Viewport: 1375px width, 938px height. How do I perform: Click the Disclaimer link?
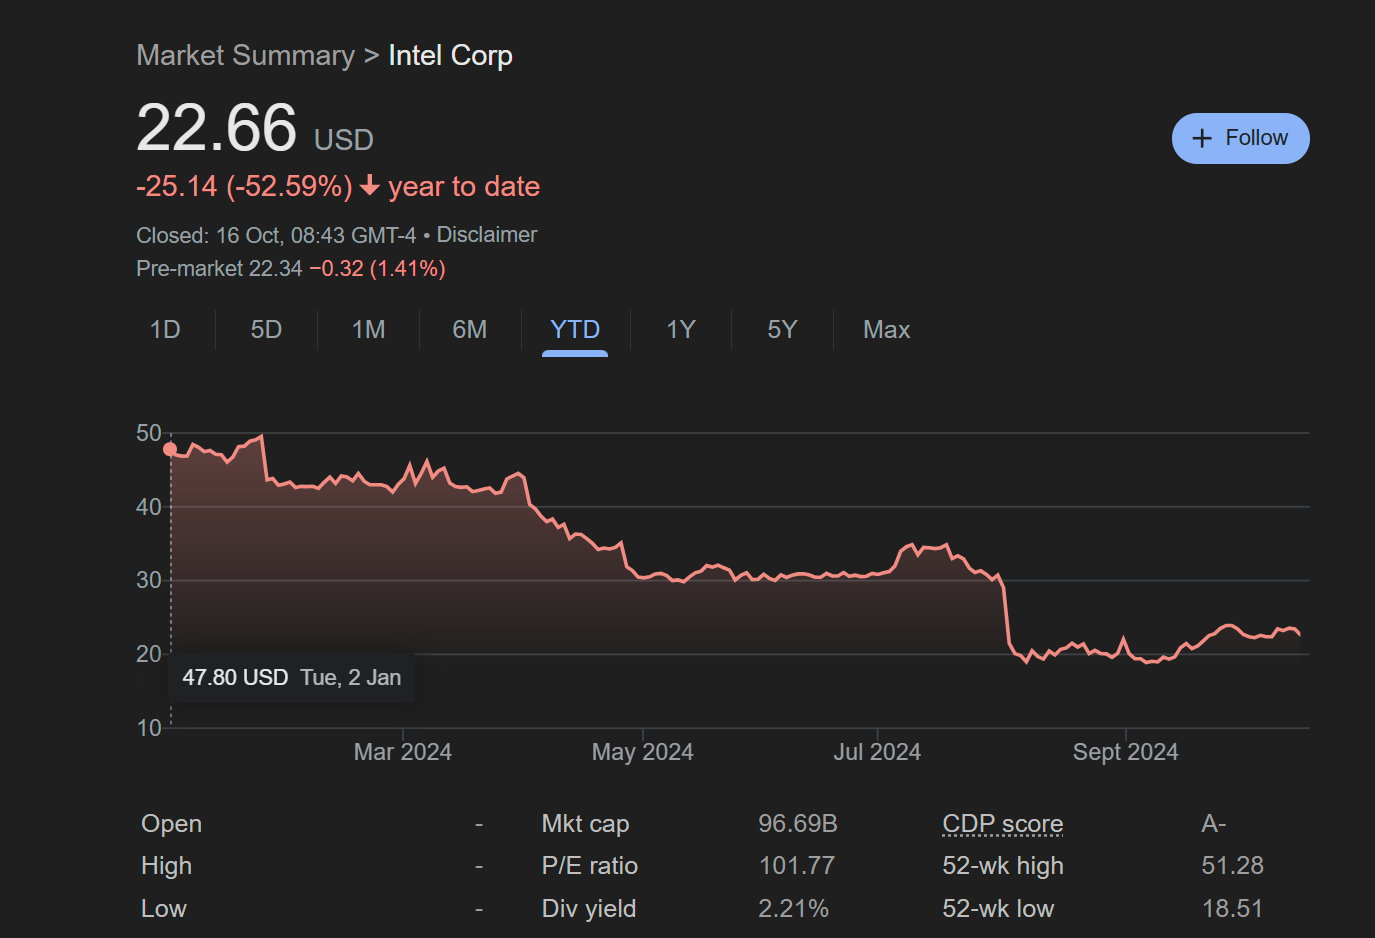click(487, 235)
